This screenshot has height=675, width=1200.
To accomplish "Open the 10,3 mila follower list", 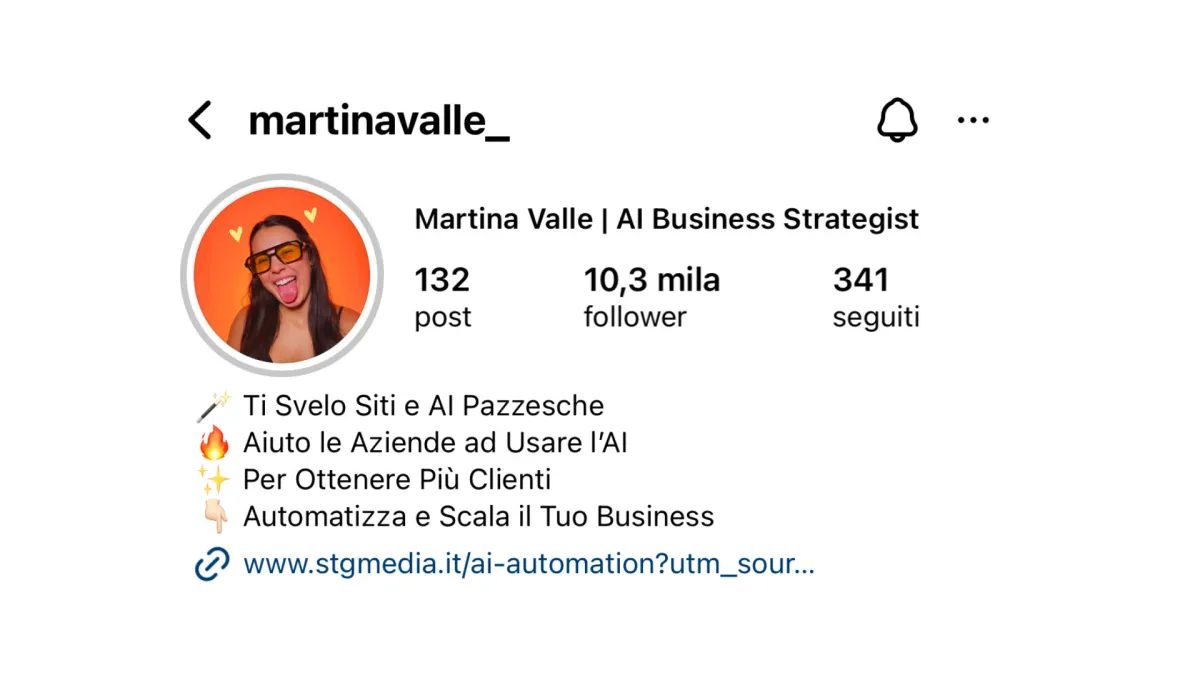I will pyautogui.click(x=652, y=297).
